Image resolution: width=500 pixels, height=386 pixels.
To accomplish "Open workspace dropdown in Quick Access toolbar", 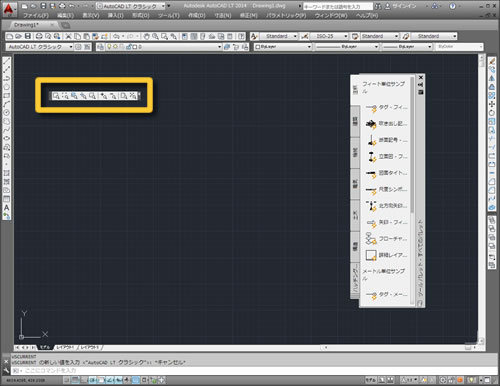I will pyautogui.click(x=130, y=6).
